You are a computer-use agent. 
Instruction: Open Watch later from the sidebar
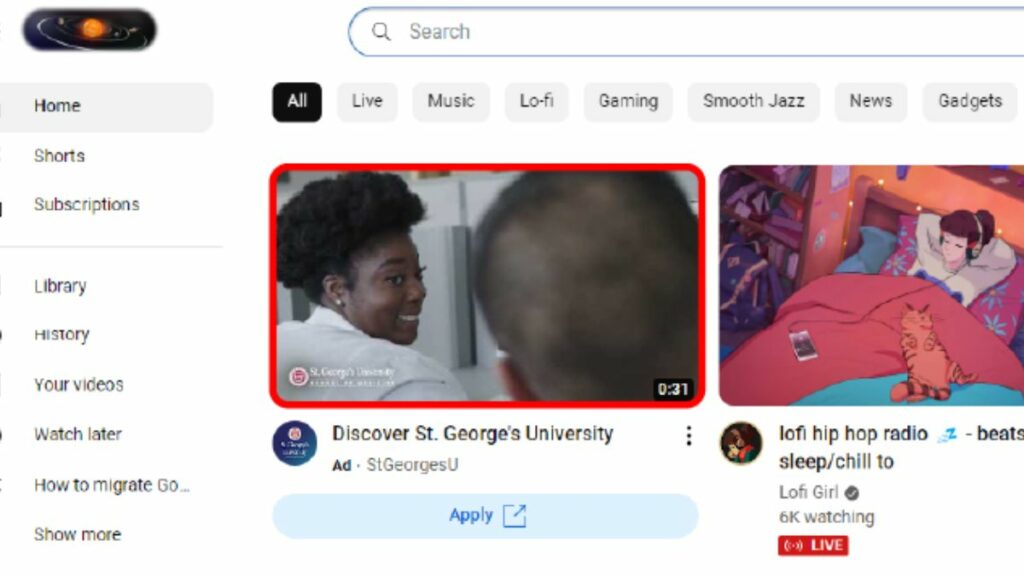click(78, 434)
